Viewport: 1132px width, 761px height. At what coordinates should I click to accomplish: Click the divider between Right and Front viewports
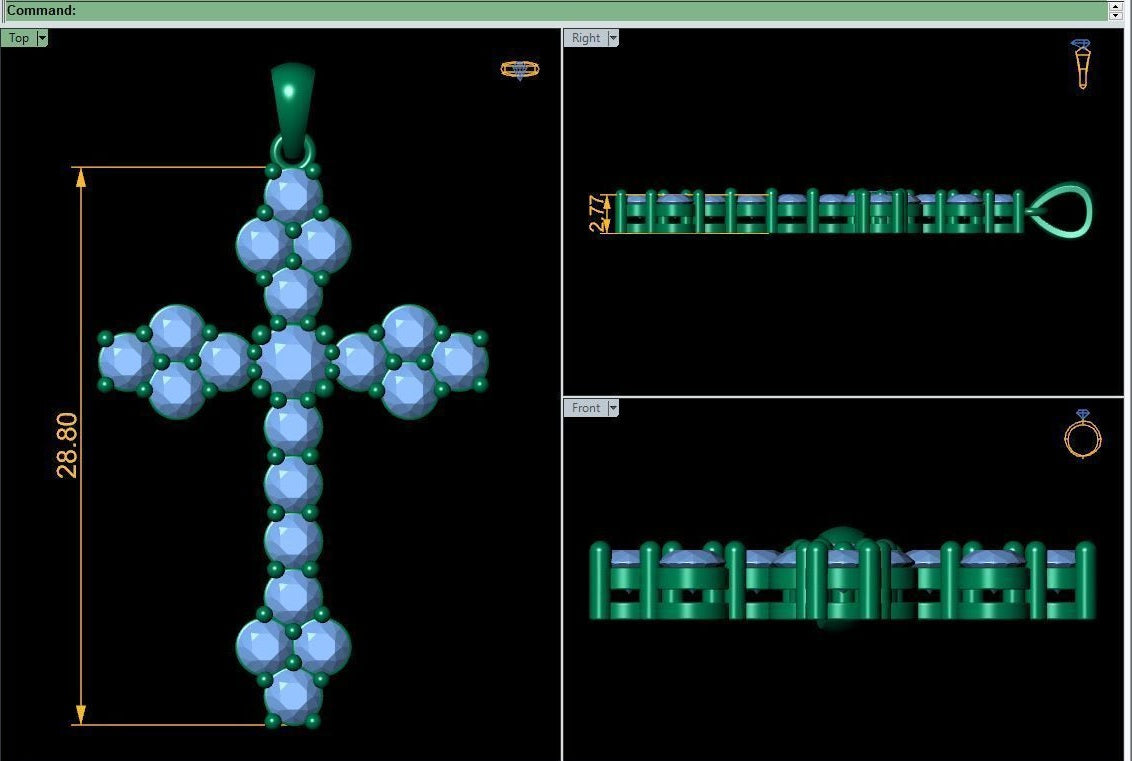(x=843, y=397)
